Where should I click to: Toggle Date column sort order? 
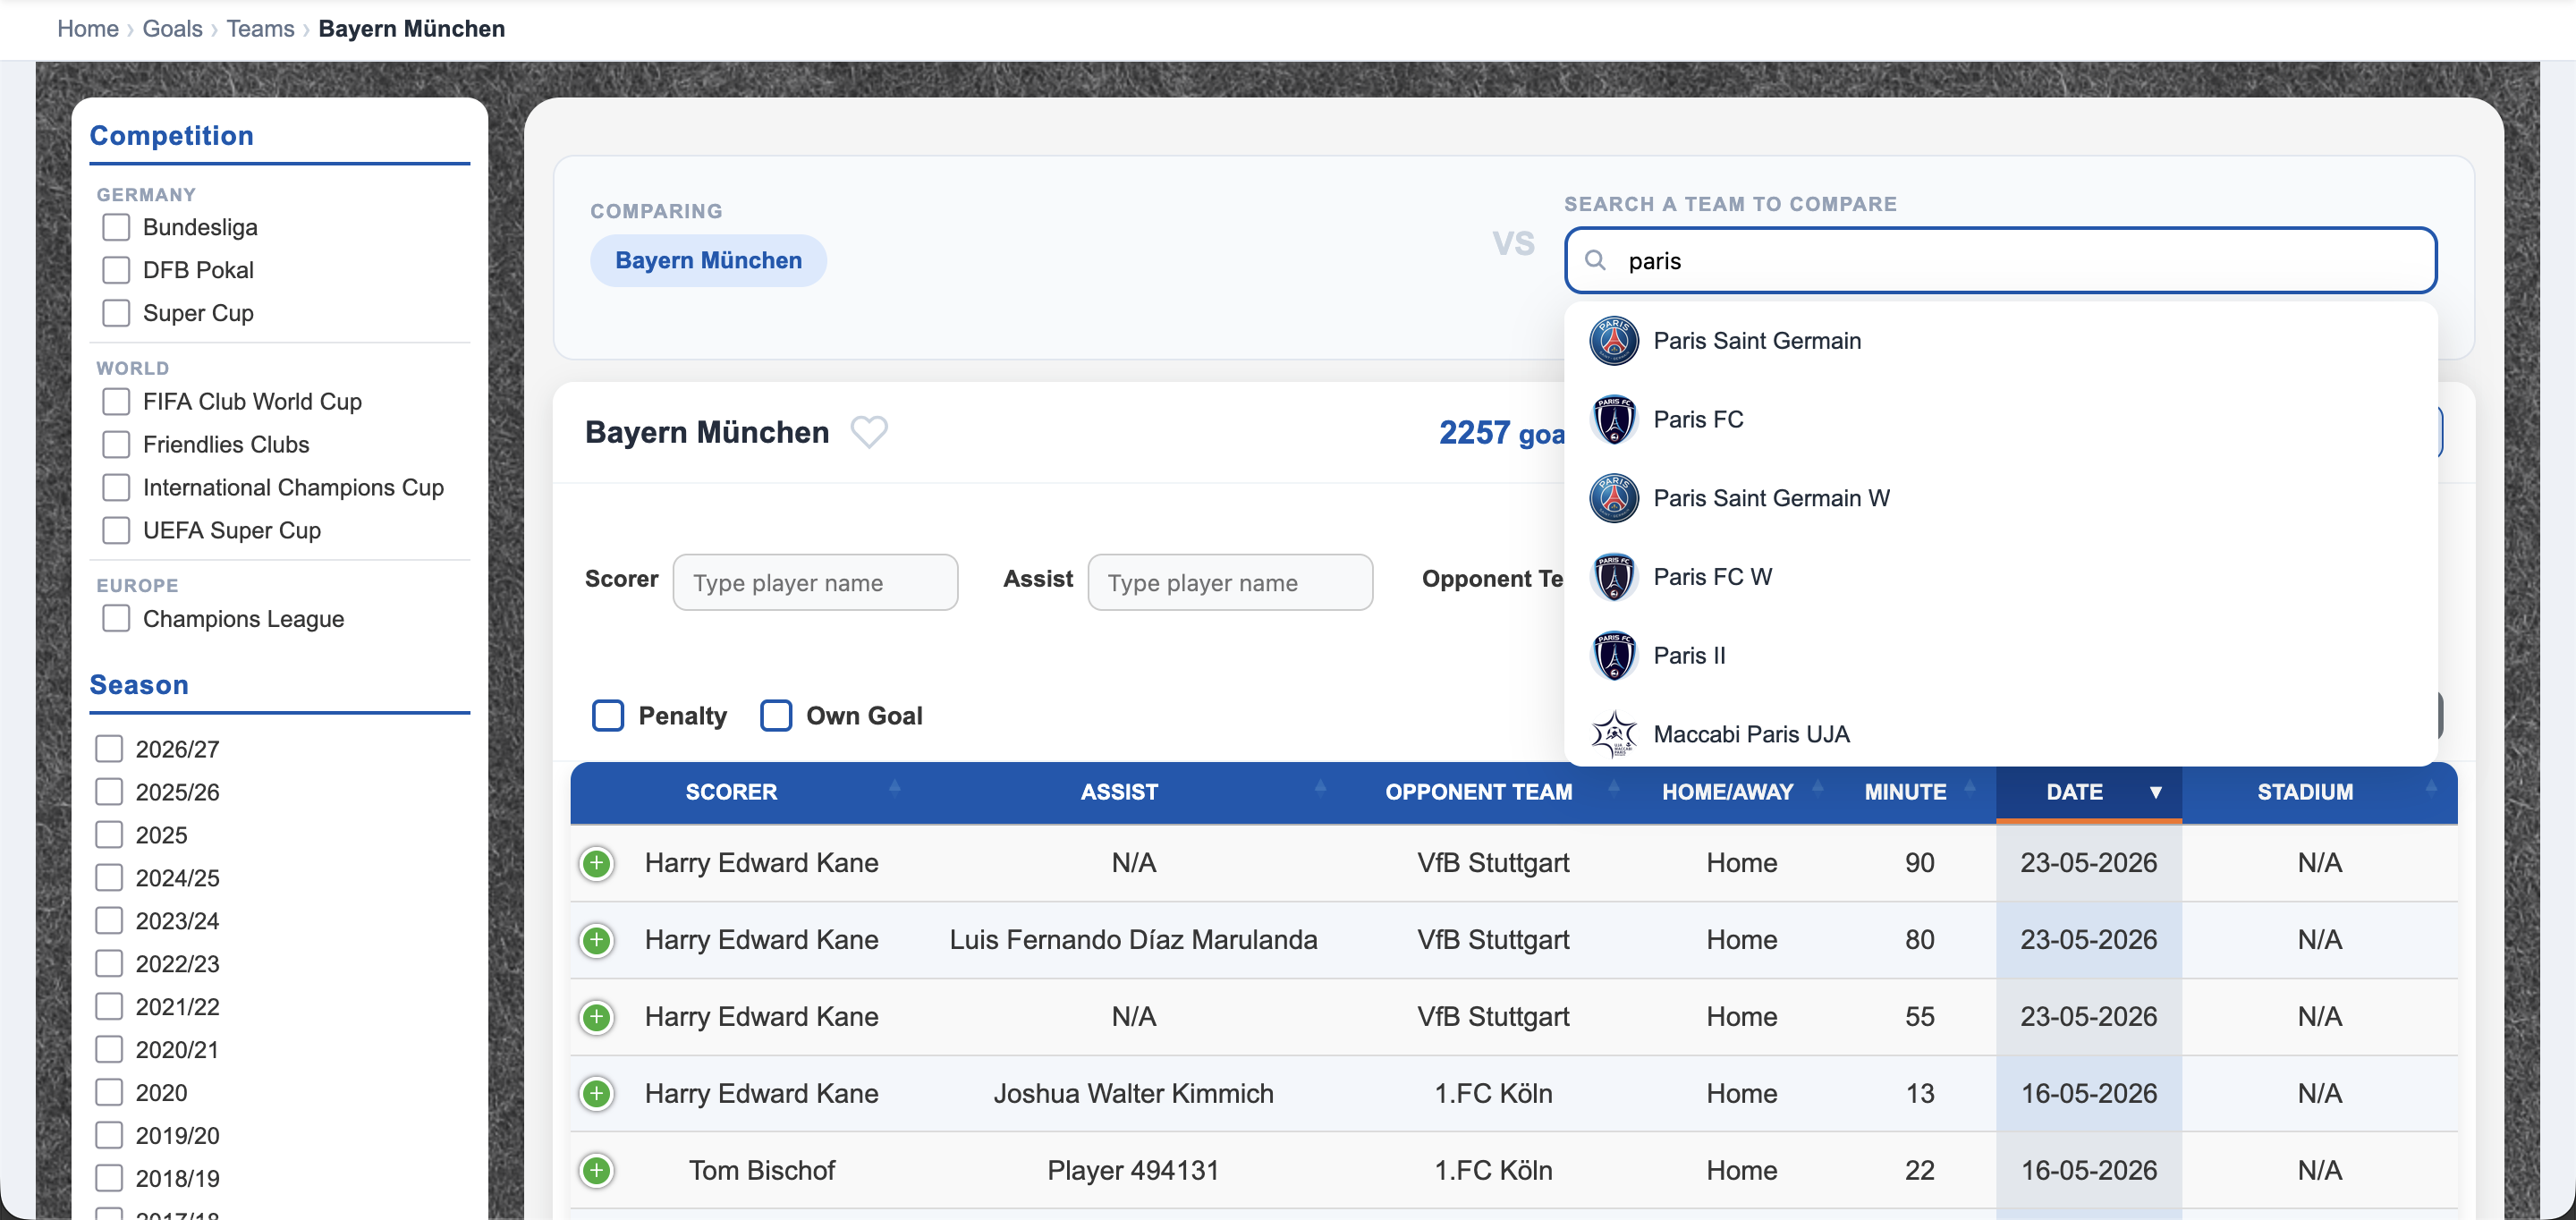2089,792
